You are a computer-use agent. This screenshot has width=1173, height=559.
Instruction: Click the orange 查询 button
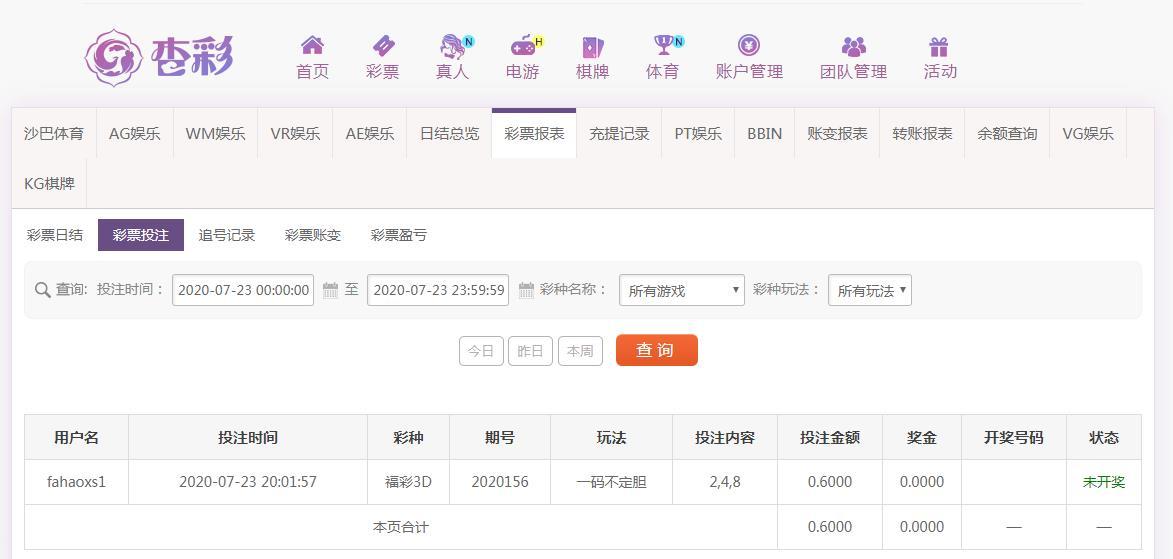pos(656,350)
